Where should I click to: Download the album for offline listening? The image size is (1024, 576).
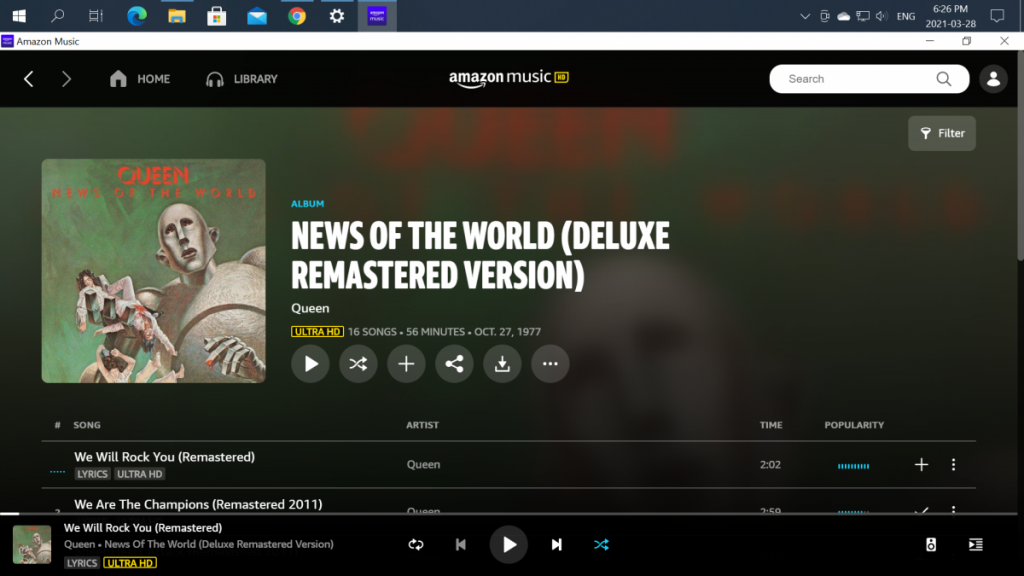click(502, 364)
